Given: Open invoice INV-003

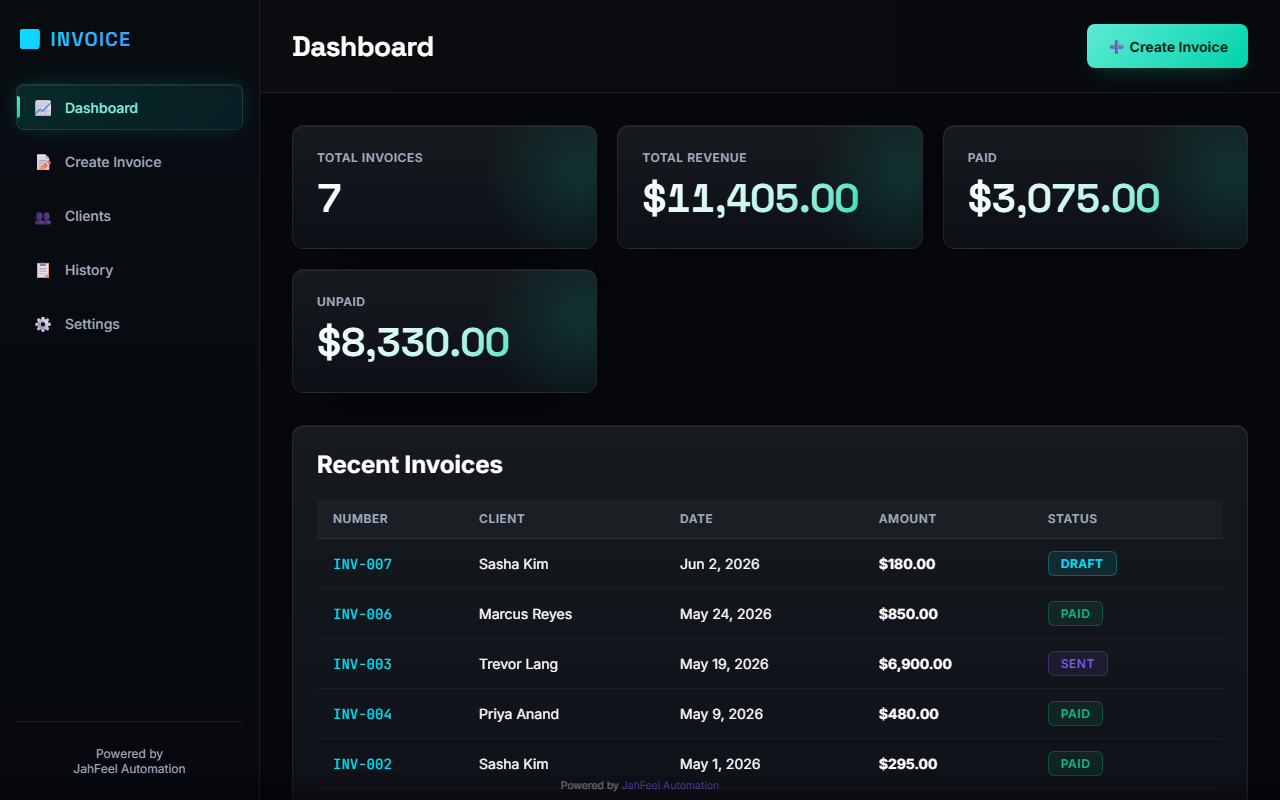Looking at the screenshot, I should click(x=362, y=664).
